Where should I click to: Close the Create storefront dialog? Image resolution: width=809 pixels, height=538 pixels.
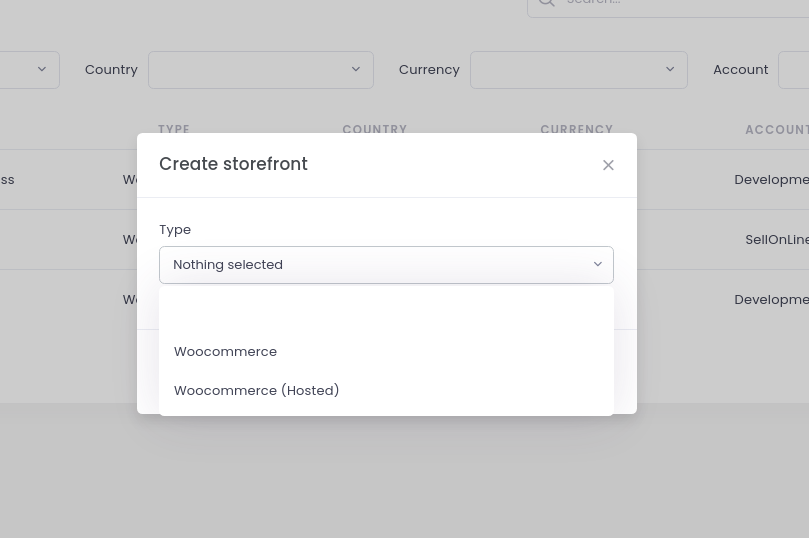tap(608, 165)
